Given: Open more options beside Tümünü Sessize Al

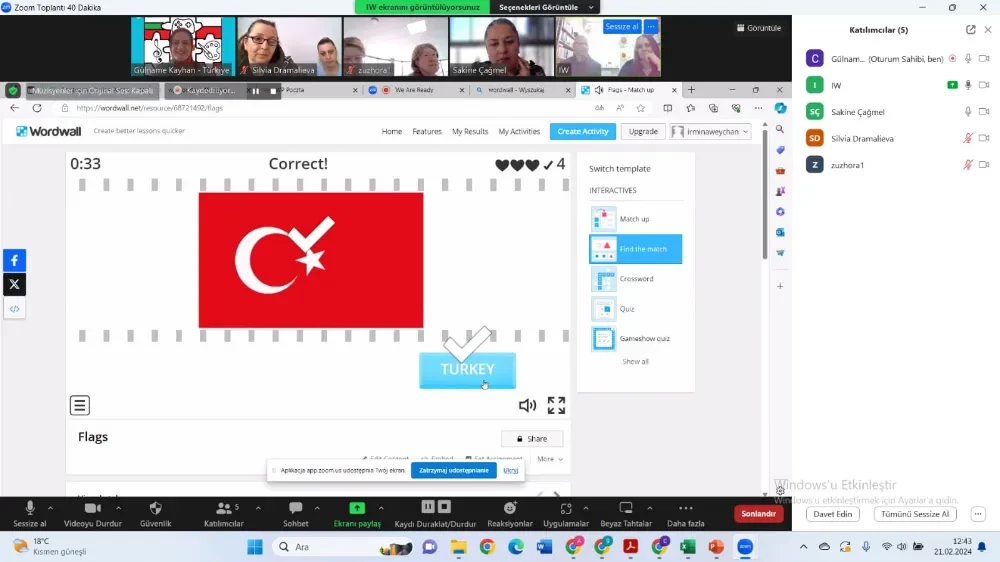Looking at the screenshot, I should click(978, 514).
